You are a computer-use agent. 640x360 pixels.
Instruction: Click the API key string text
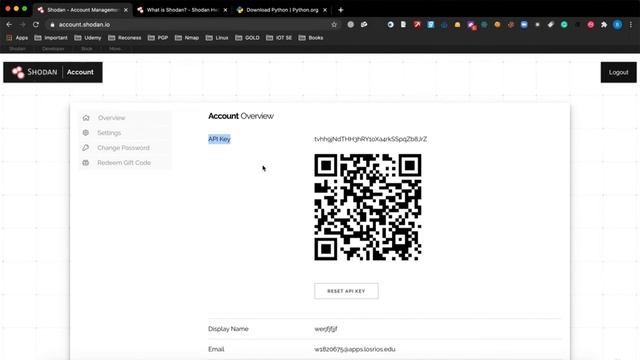point(371,139)
